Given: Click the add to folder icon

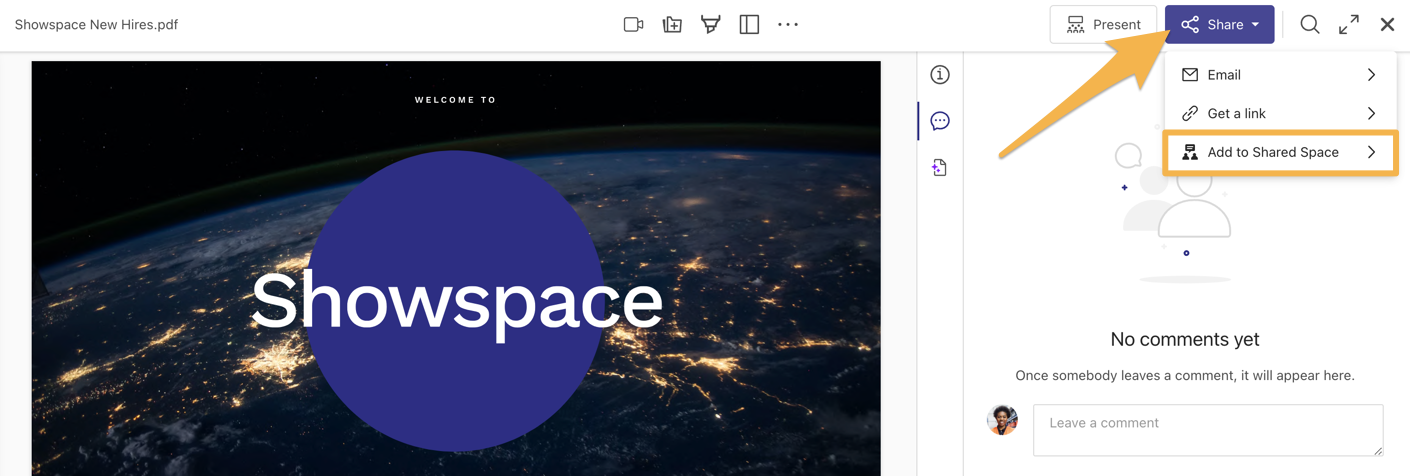Looking at the screenshot, I should [672, 24].
